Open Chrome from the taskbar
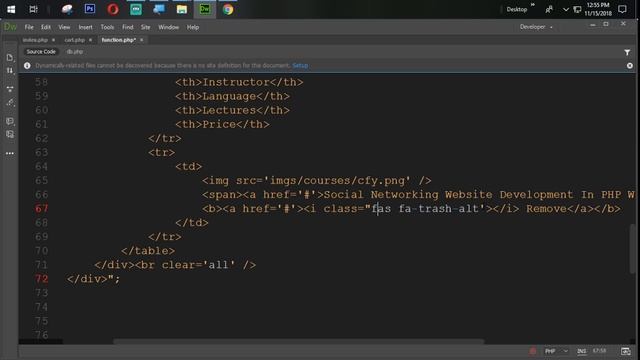 coord(228,9)
